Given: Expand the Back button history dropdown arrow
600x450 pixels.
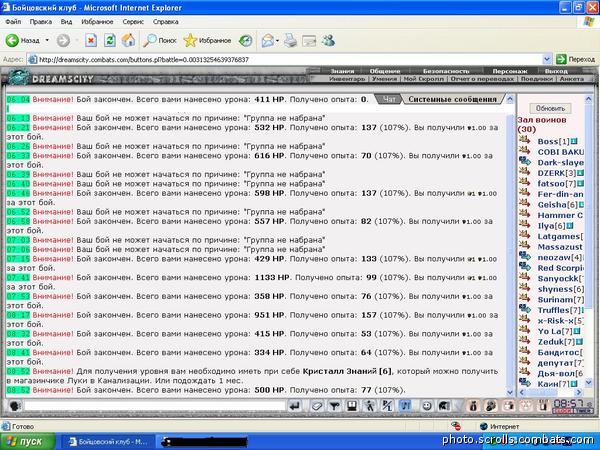Looking at the screenshot, I should coord(47,41).
